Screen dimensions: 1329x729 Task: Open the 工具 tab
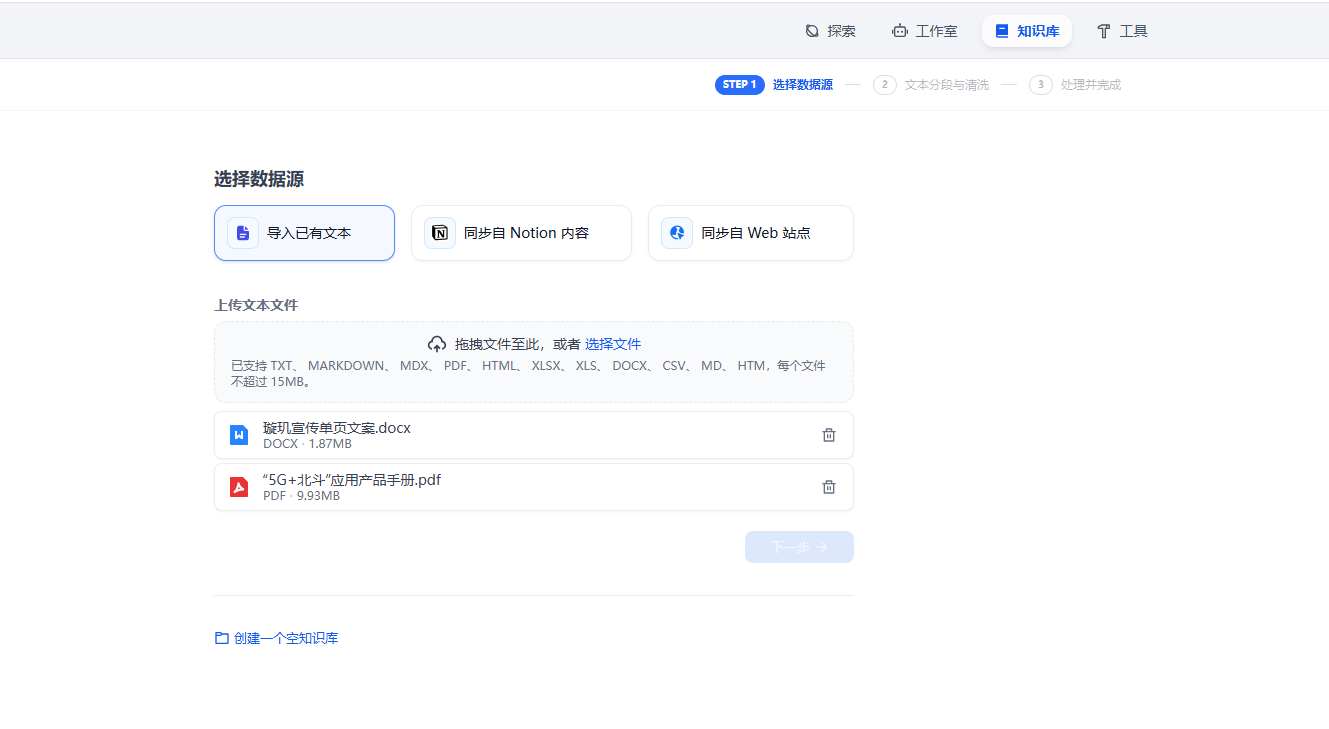coord(1122,31)
